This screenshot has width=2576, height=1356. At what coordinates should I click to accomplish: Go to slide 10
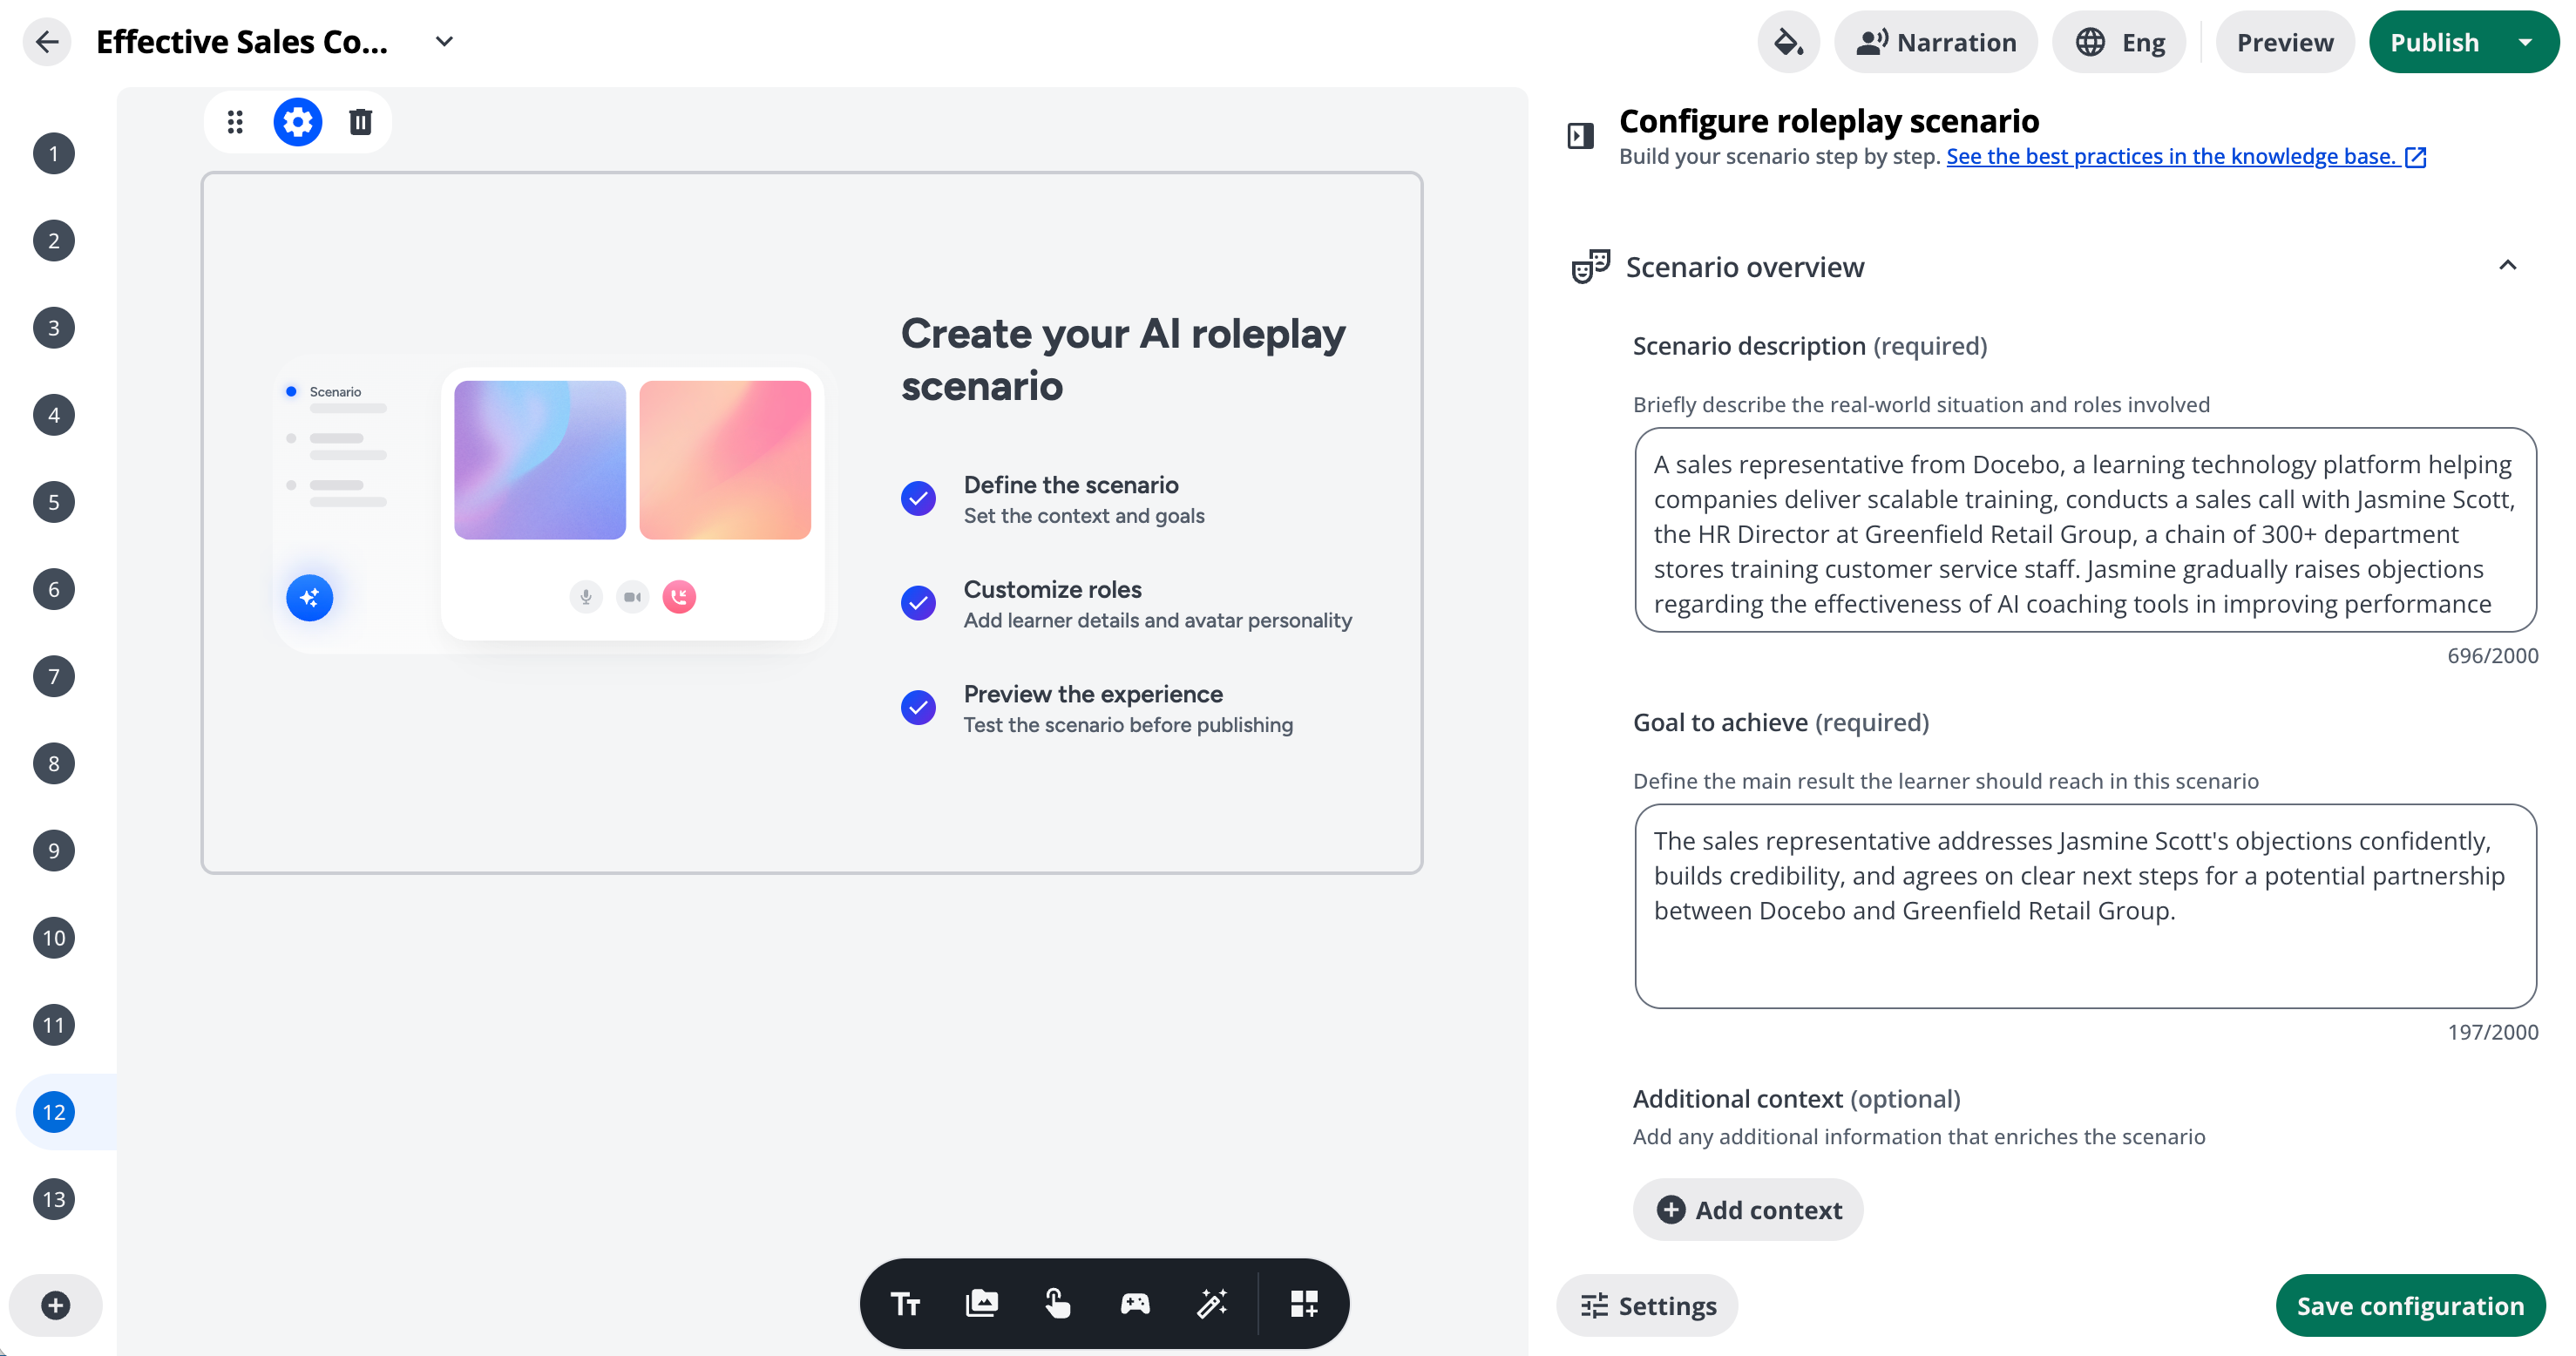tap(54, 938)
